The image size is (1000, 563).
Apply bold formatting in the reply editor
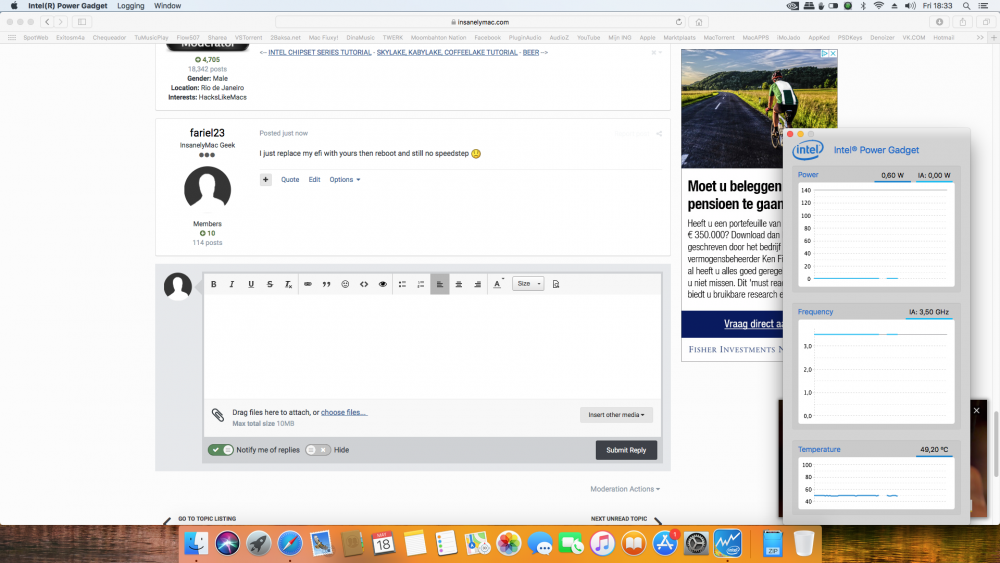tap(214, 284)
